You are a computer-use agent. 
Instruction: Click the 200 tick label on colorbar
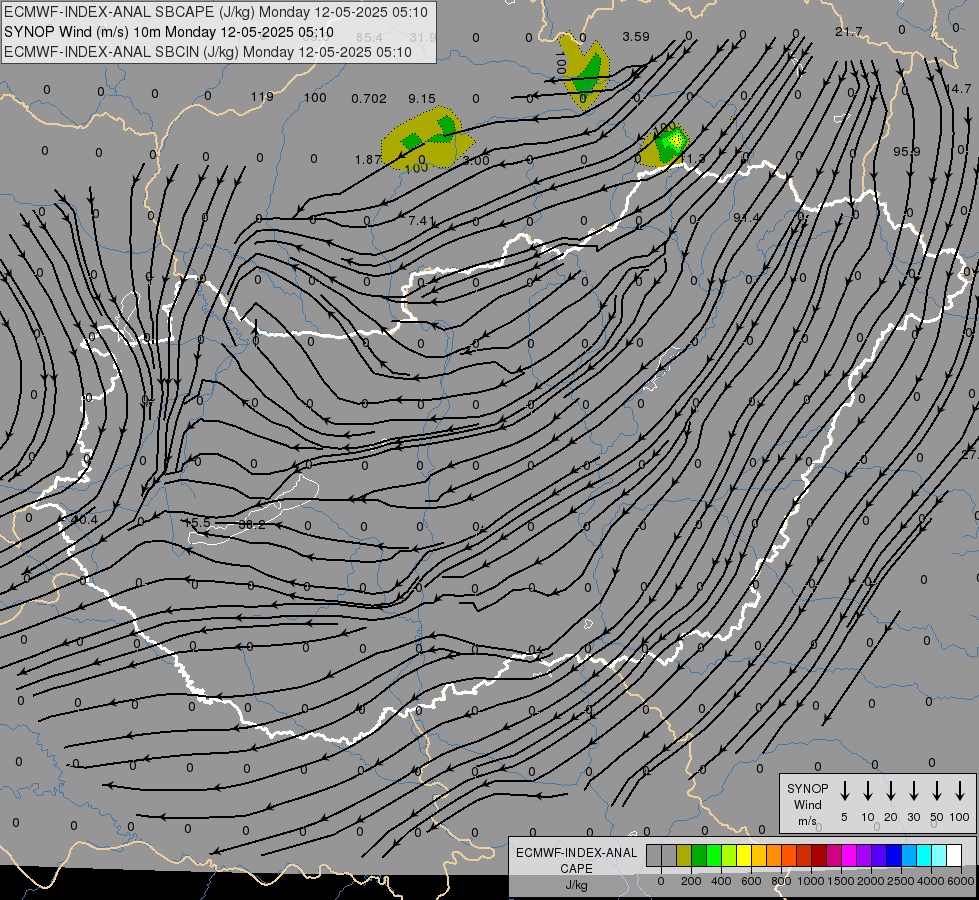[x=691, y=881]
